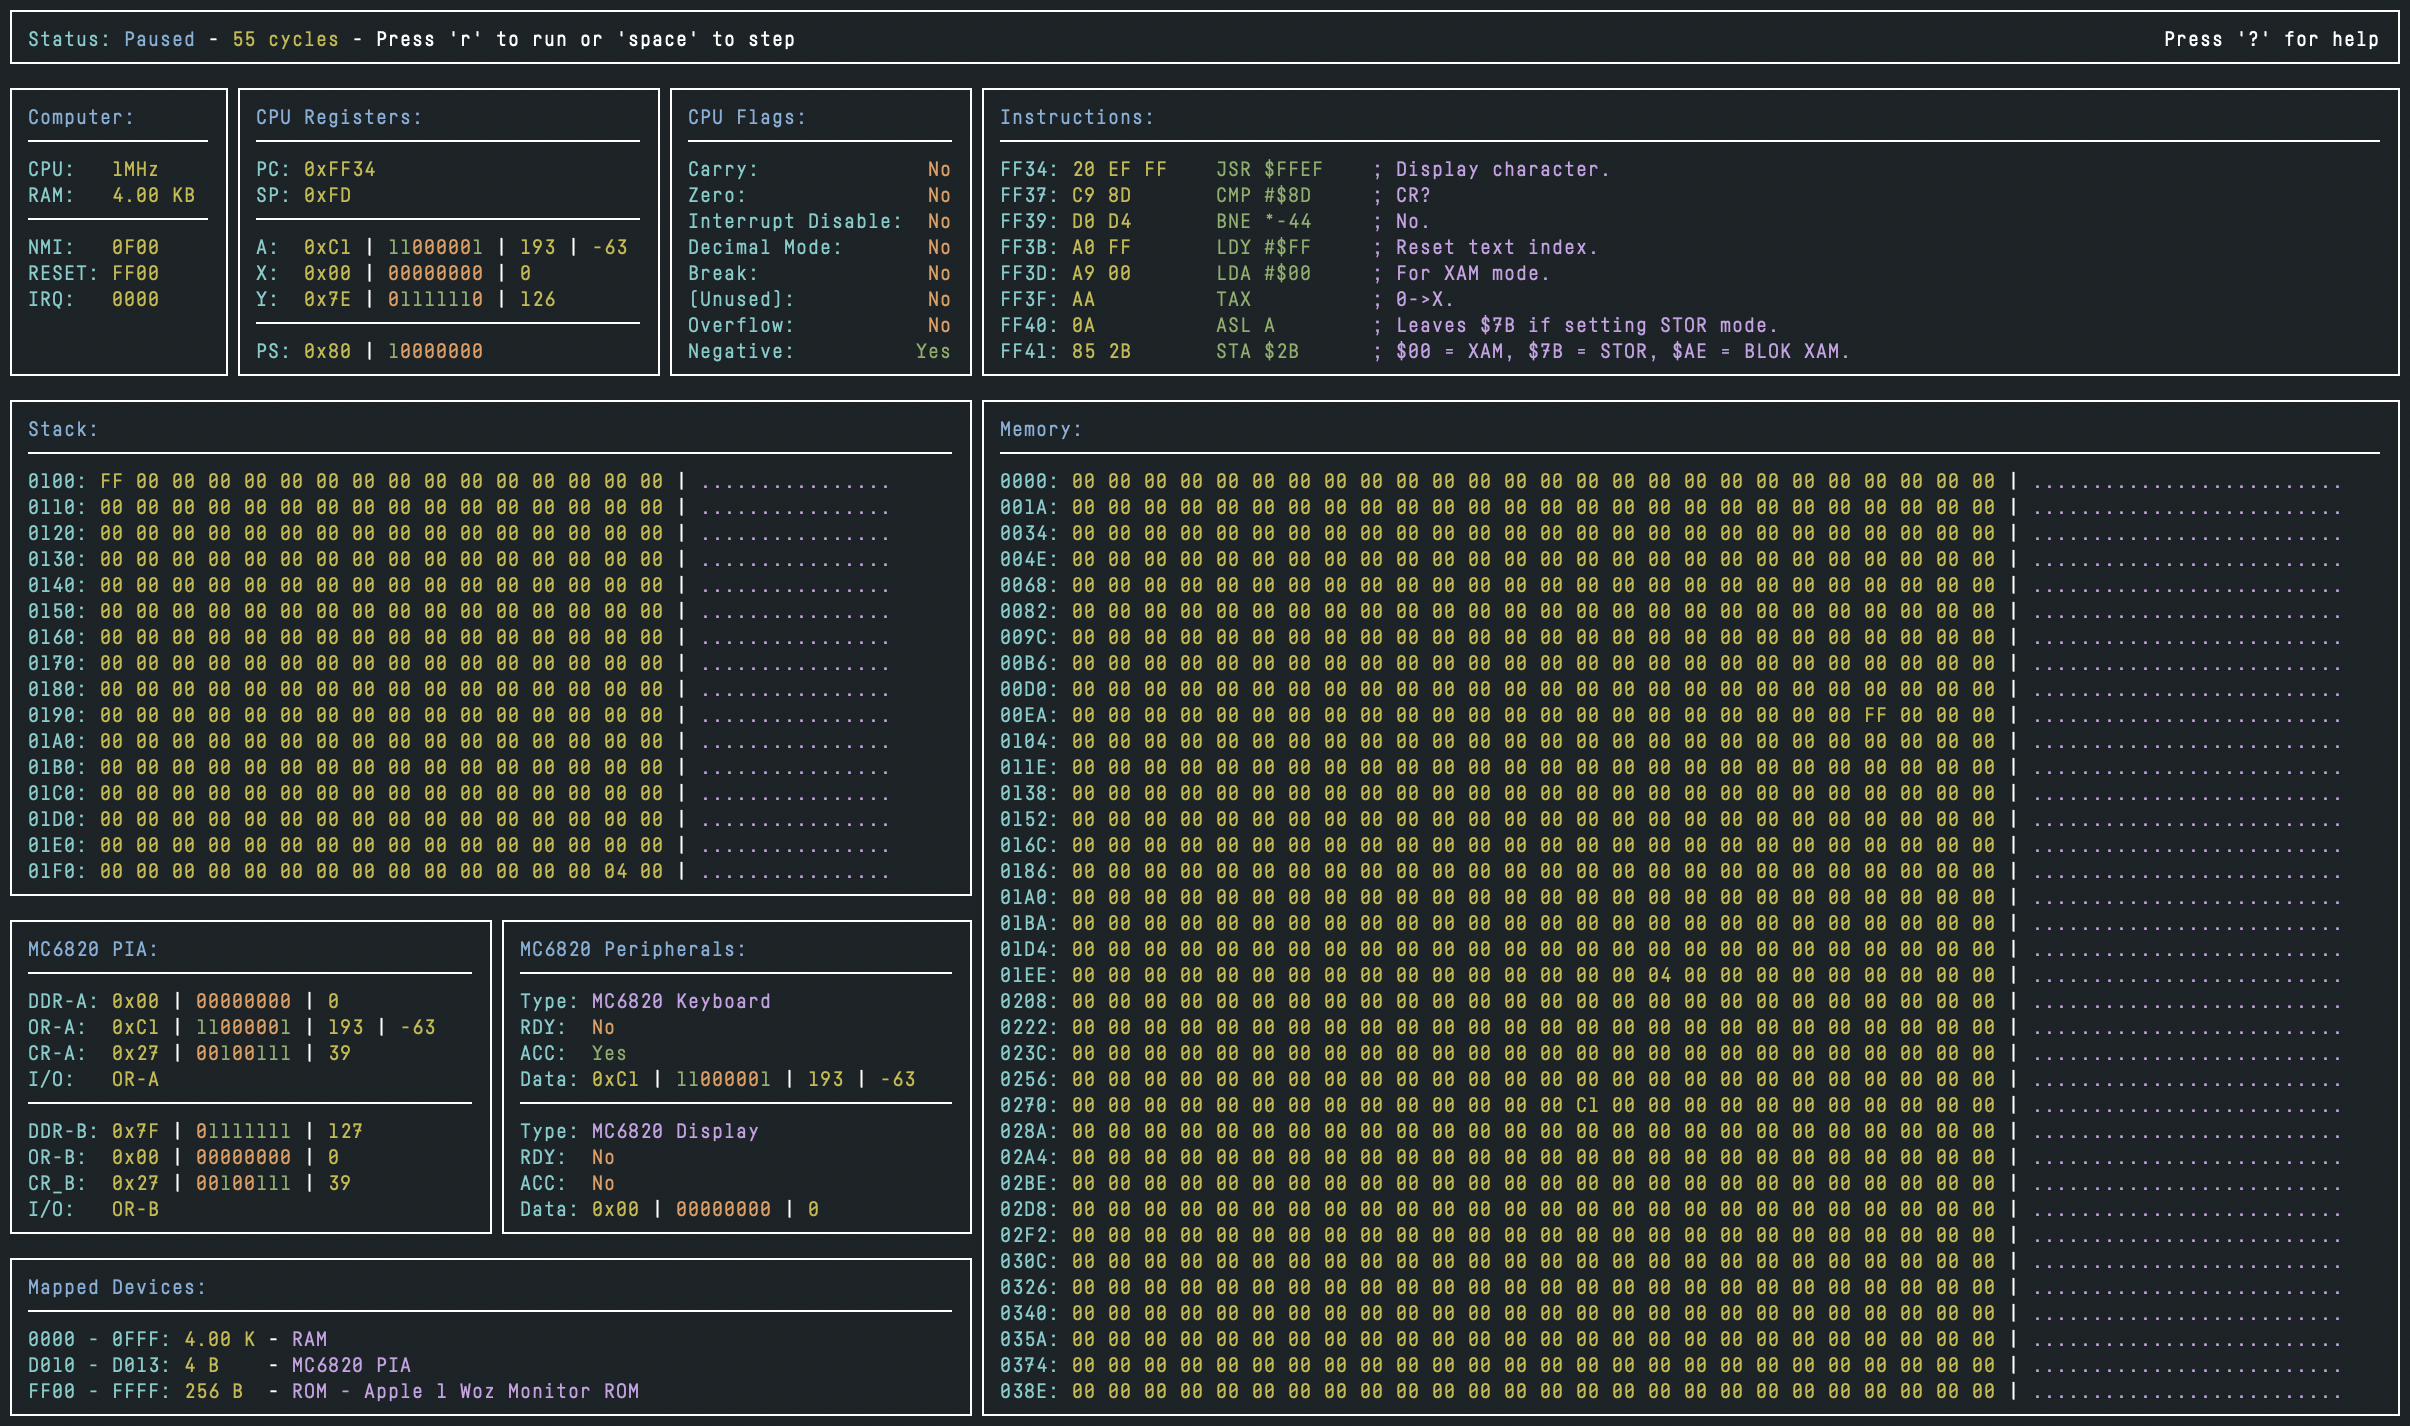2410x1426 pixels.
Task: Click the Apple 1 Woz Monitor ROM entry
Action: 500,1391
